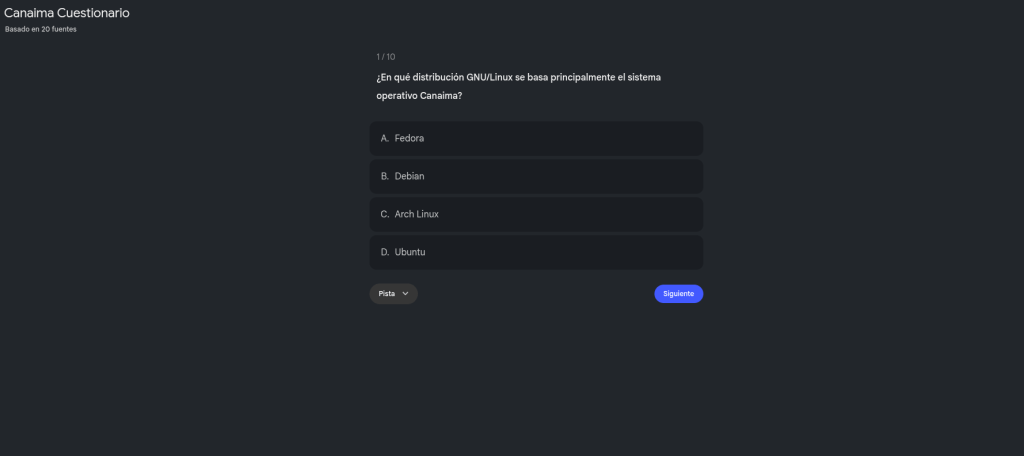Click the letter B. label
Screen dimensions: 1024x456
point(385,176)
